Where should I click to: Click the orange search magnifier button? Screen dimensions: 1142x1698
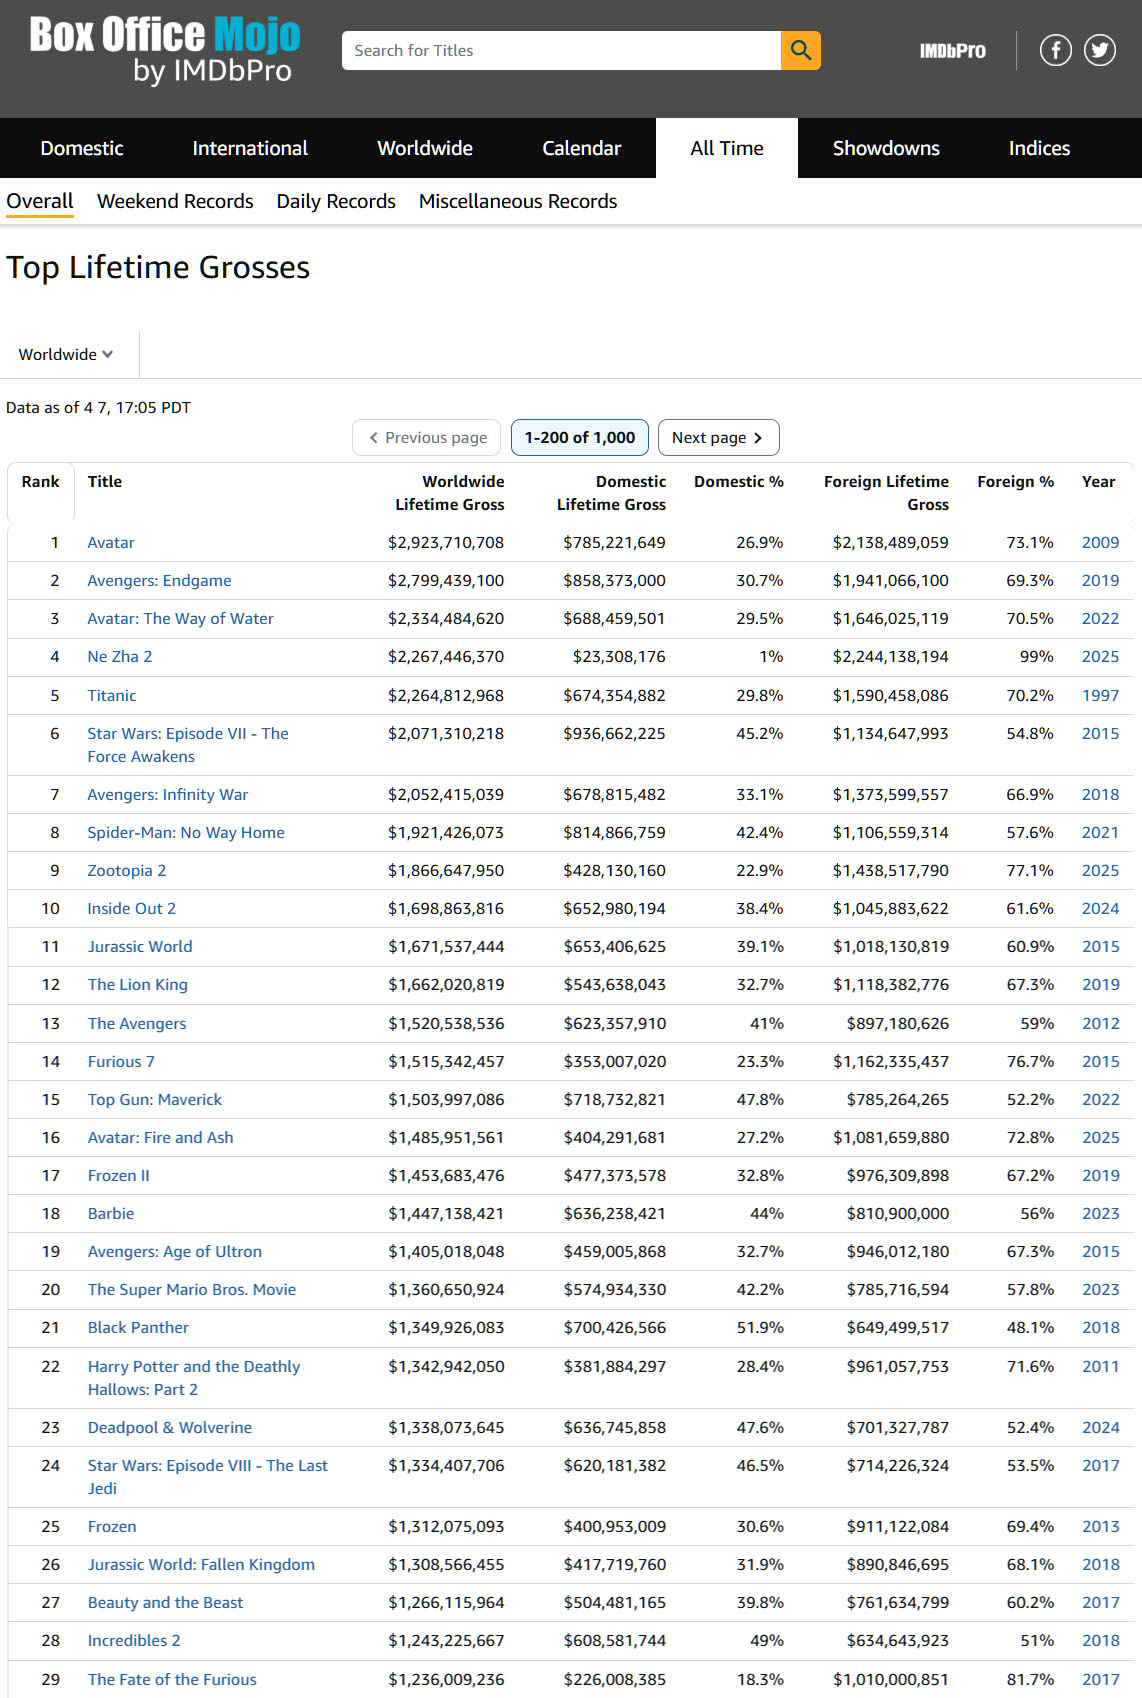coord(800,50)
